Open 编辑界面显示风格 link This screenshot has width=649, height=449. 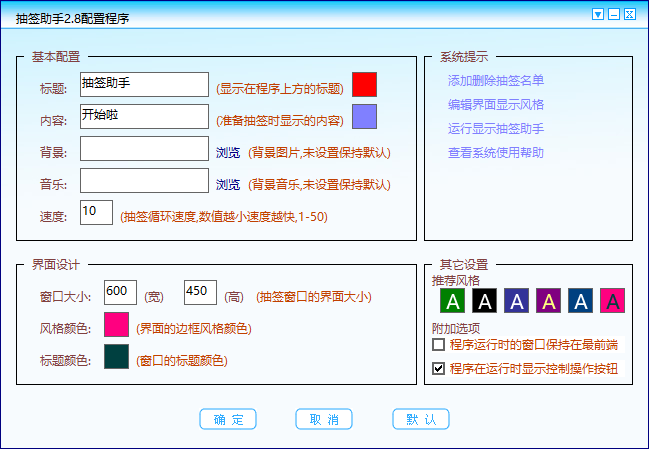point(496,104)
